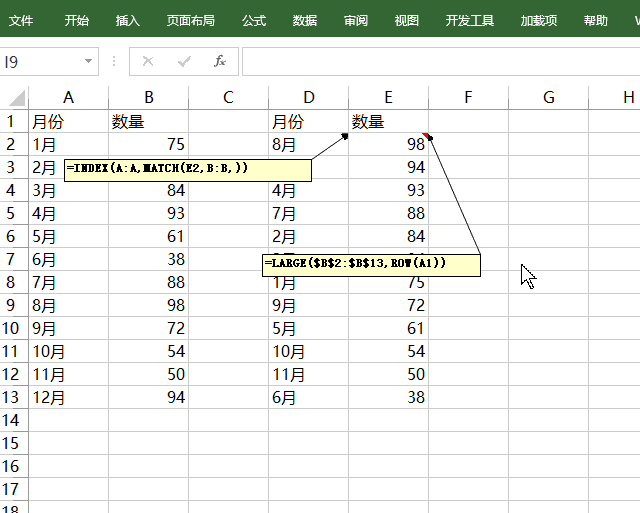
Task: Select cell A11 with 10月
Action: pyautogui.click(x=69, y=351)
